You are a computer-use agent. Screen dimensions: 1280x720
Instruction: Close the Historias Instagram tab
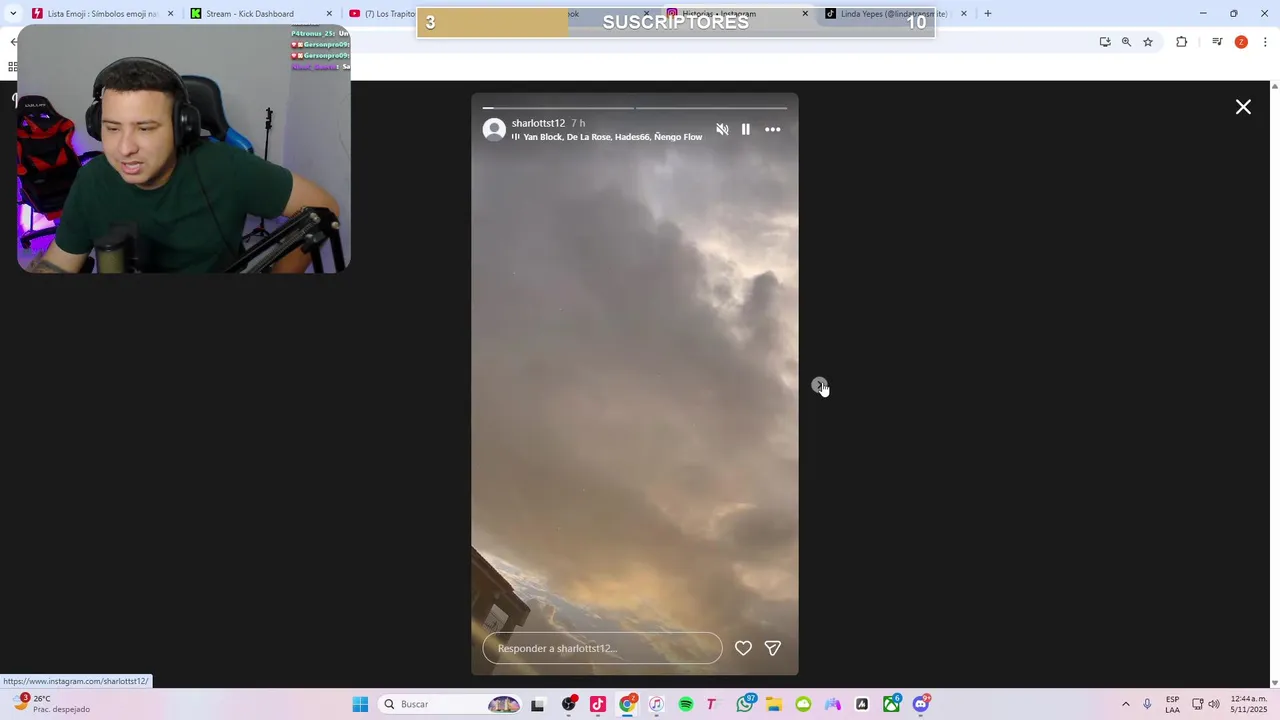point(805,14)
